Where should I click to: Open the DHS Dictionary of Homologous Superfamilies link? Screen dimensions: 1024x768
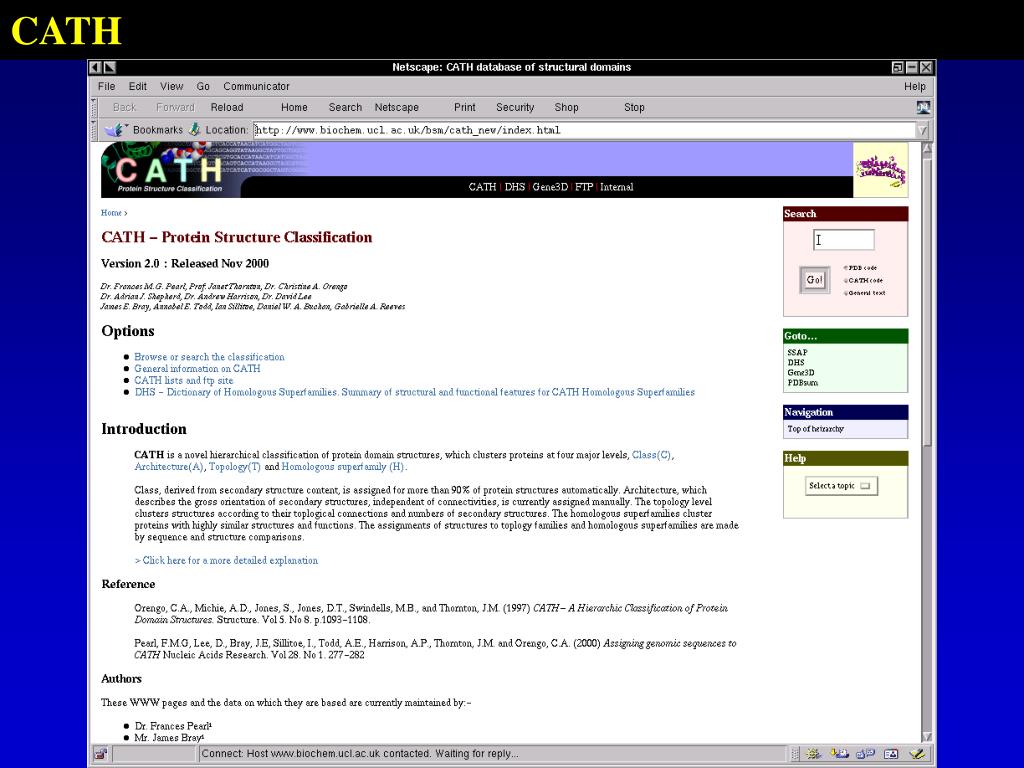(x=415, y=392)
